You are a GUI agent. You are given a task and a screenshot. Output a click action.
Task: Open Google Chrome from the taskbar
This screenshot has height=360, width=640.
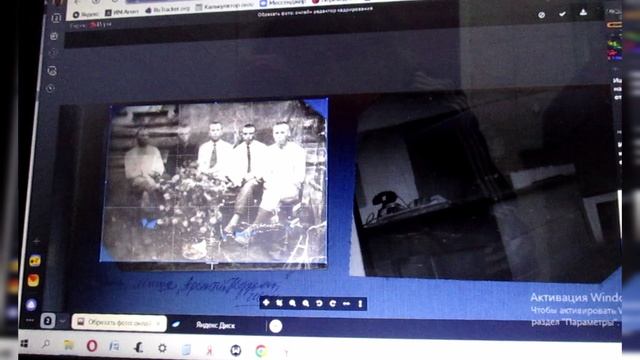point(261,351)
